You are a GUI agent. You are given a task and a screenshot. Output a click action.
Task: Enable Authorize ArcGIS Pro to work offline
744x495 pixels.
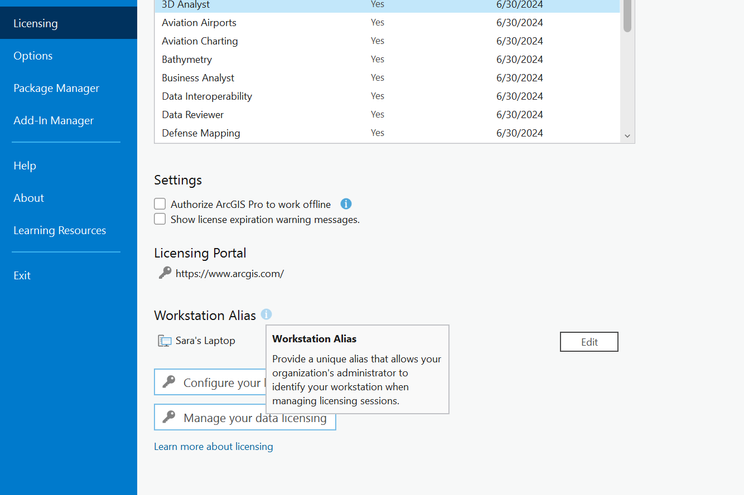(160, 204)
